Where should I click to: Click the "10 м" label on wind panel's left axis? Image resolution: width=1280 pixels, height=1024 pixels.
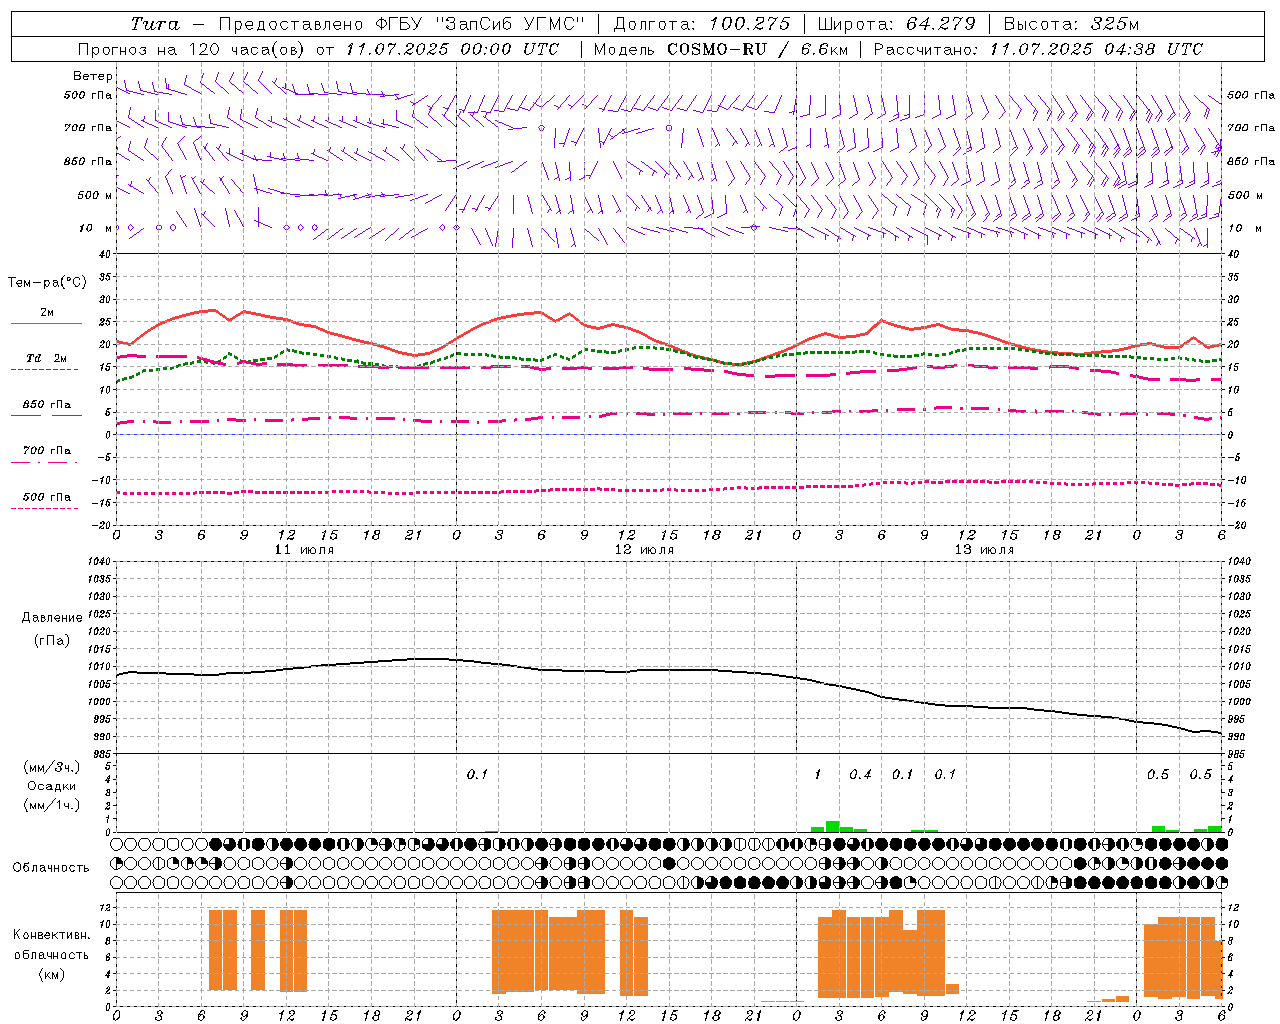point(97,229)
